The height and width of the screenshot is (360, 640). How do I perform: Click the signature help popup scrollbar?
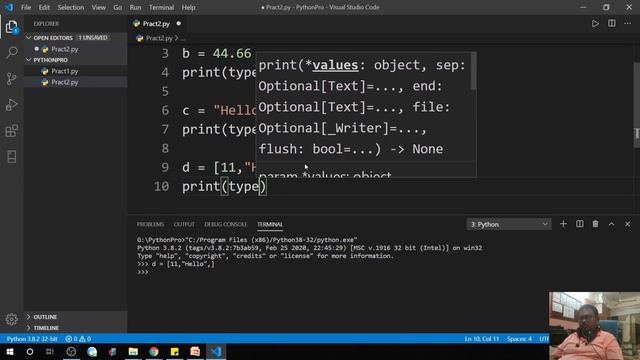pos(473,71)
